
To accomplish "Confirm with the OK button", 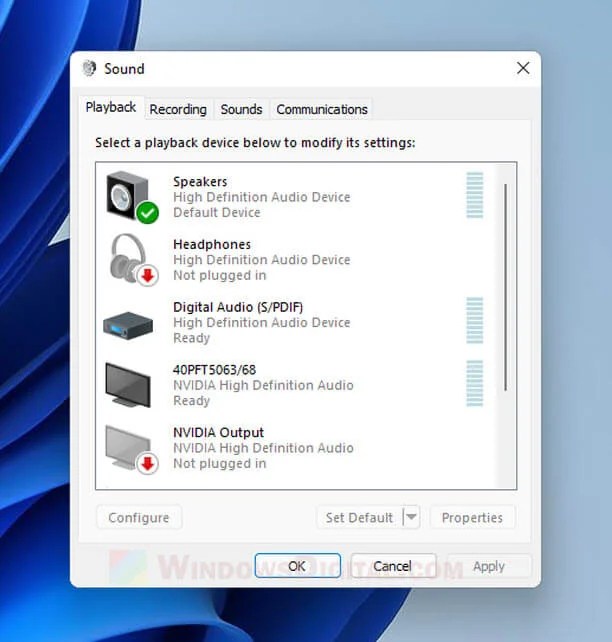I will pyautogui.click(x=297, y=566).
